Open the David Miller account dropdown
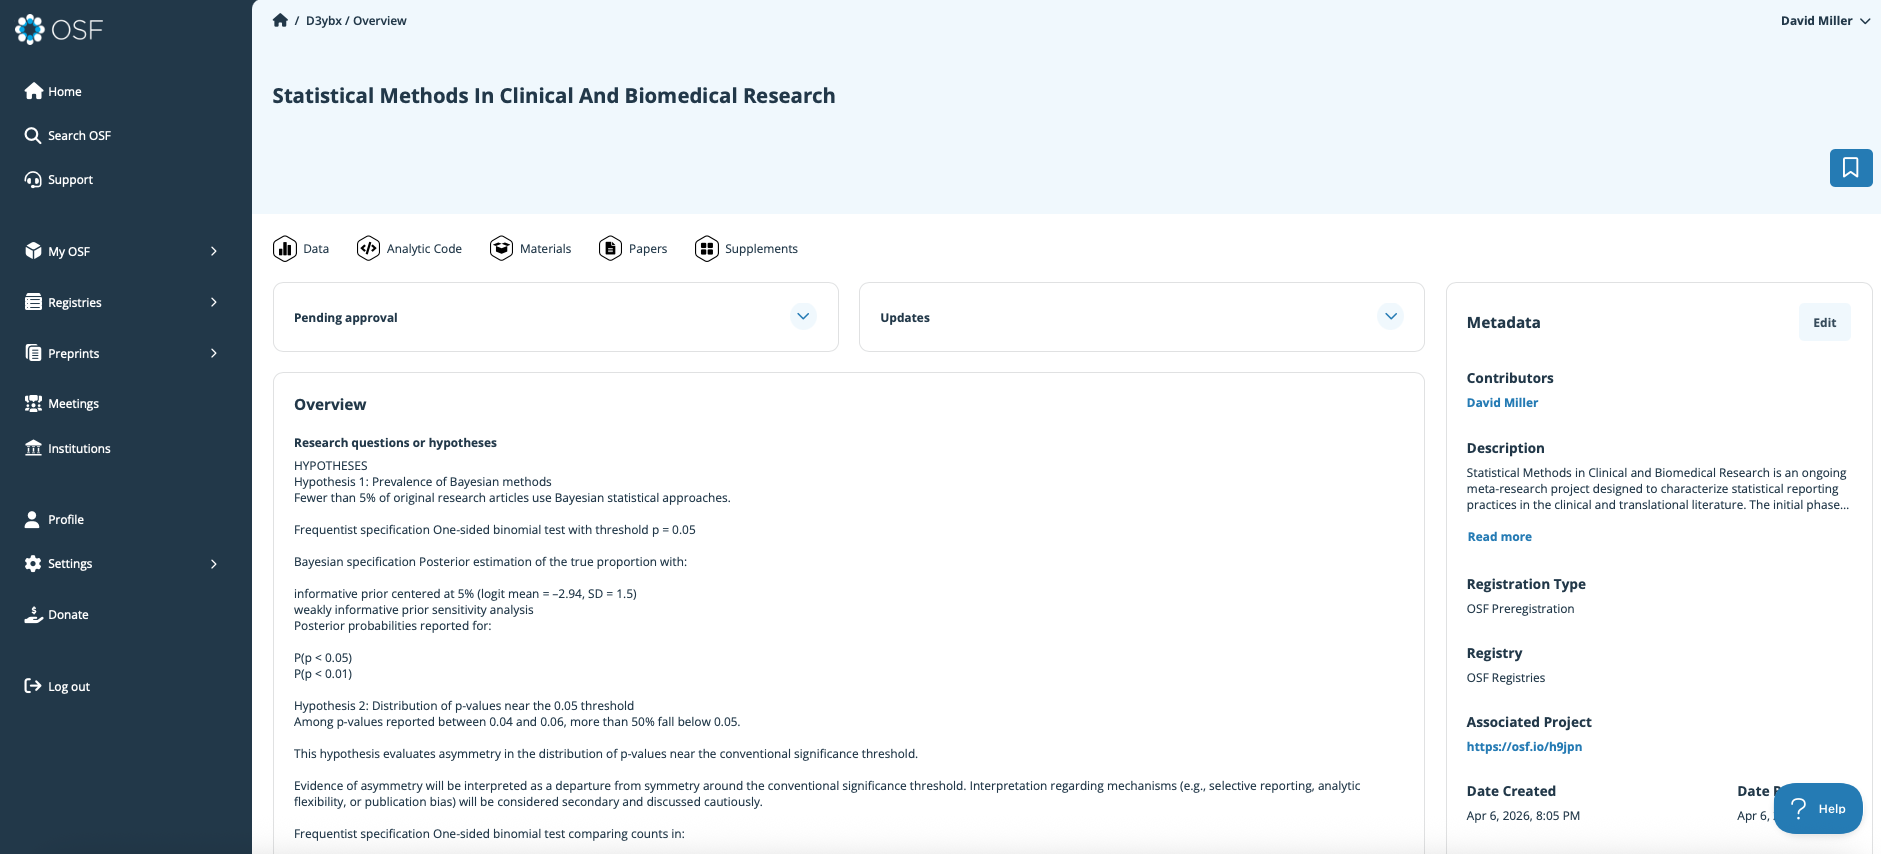1881x854 pixels. click(1824, 21)
